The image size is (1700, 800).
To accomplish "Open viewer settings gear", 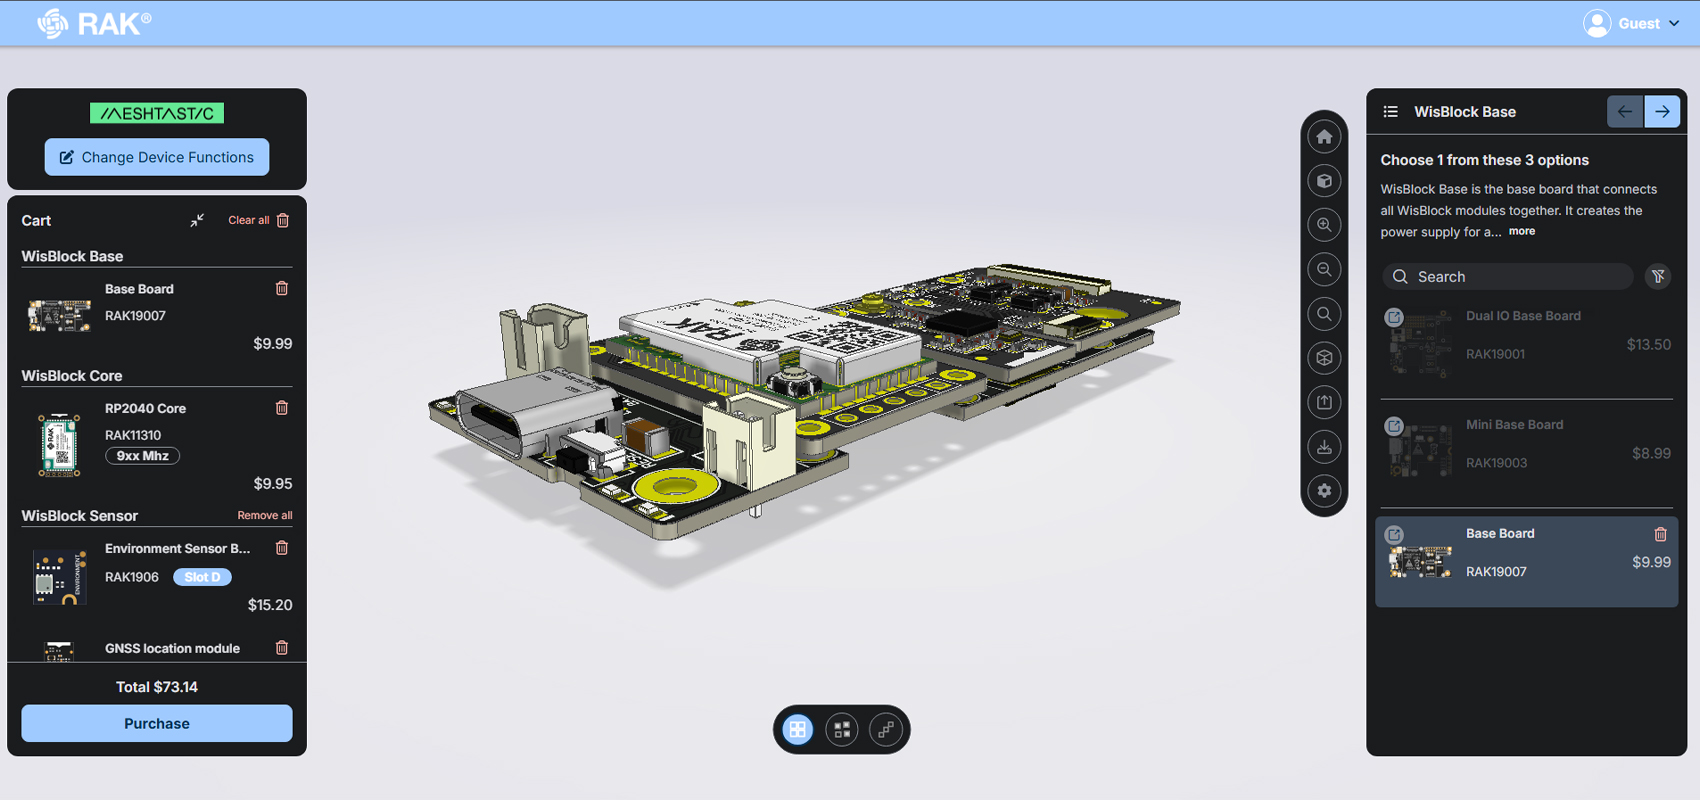I will point(1325,491).
